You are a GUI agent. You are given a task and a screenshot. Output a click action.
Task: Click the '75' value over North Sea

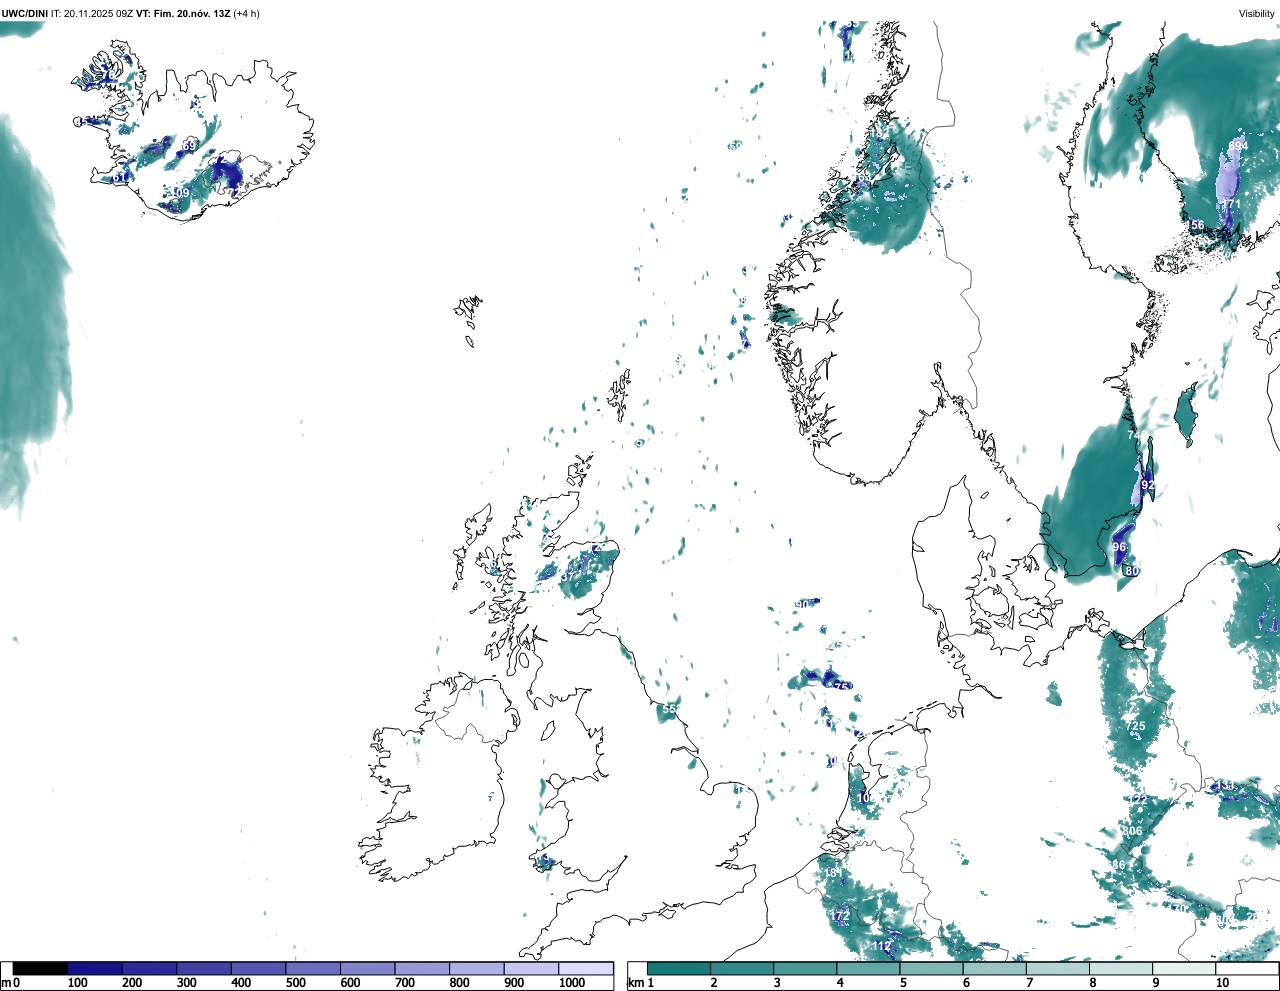tap(843, 686)
